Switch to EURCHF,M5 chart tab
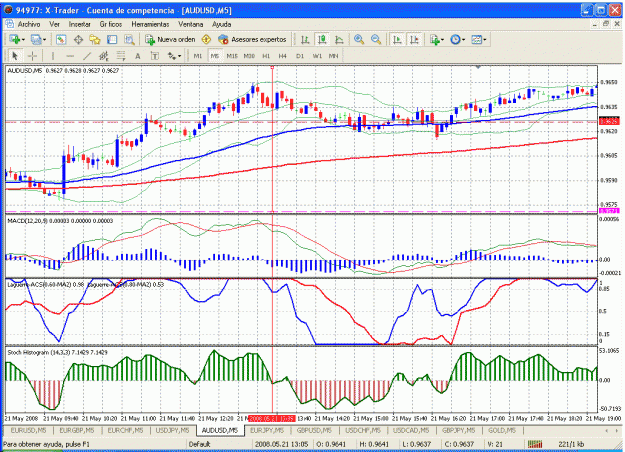625x452 pixels. pos(125,430)
